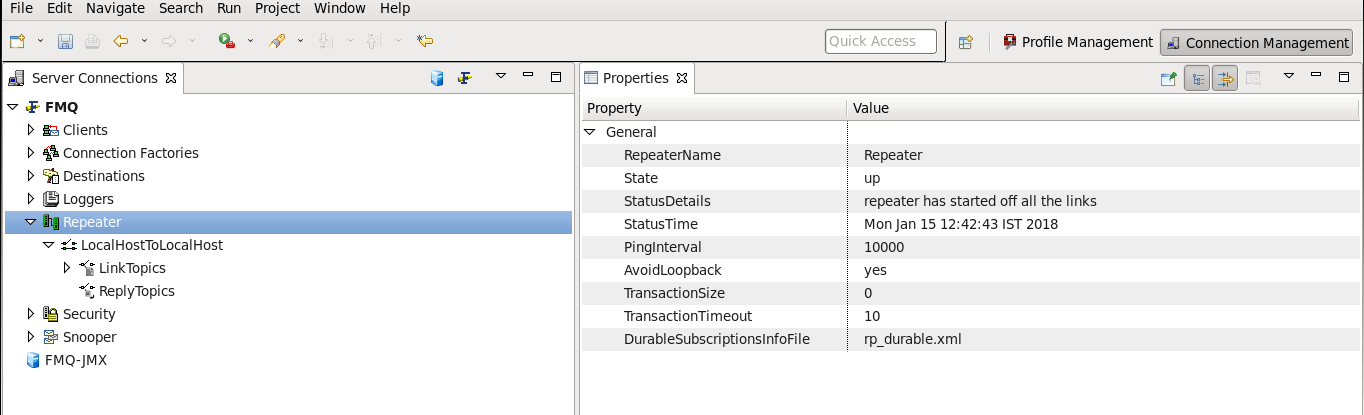Open the Navigate menu
Image resolution: width=1364 pixels, height=415 pixels.
point(115,8)
